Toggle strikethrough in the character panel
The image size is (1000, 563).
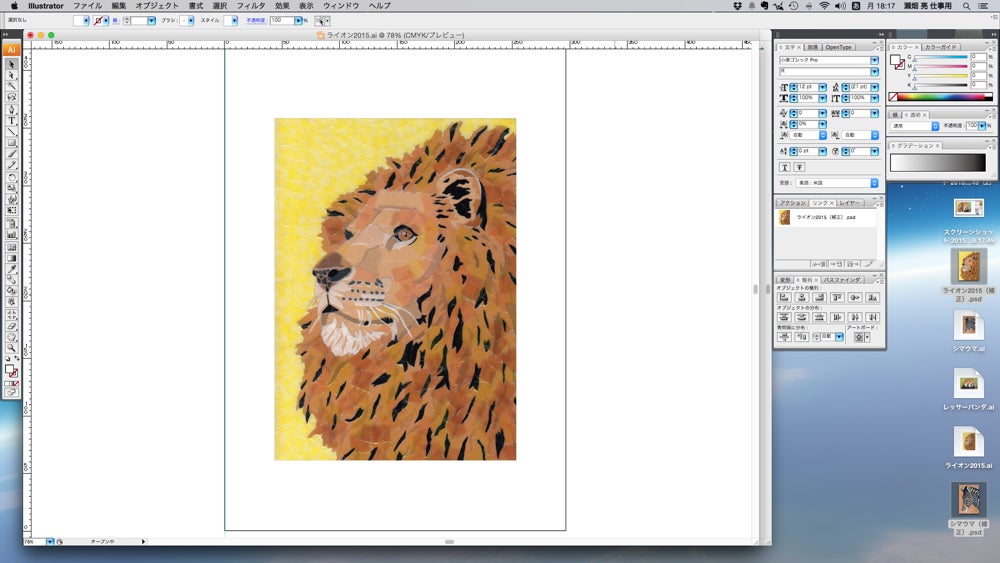pyautogui.click(x=800, y=167)
